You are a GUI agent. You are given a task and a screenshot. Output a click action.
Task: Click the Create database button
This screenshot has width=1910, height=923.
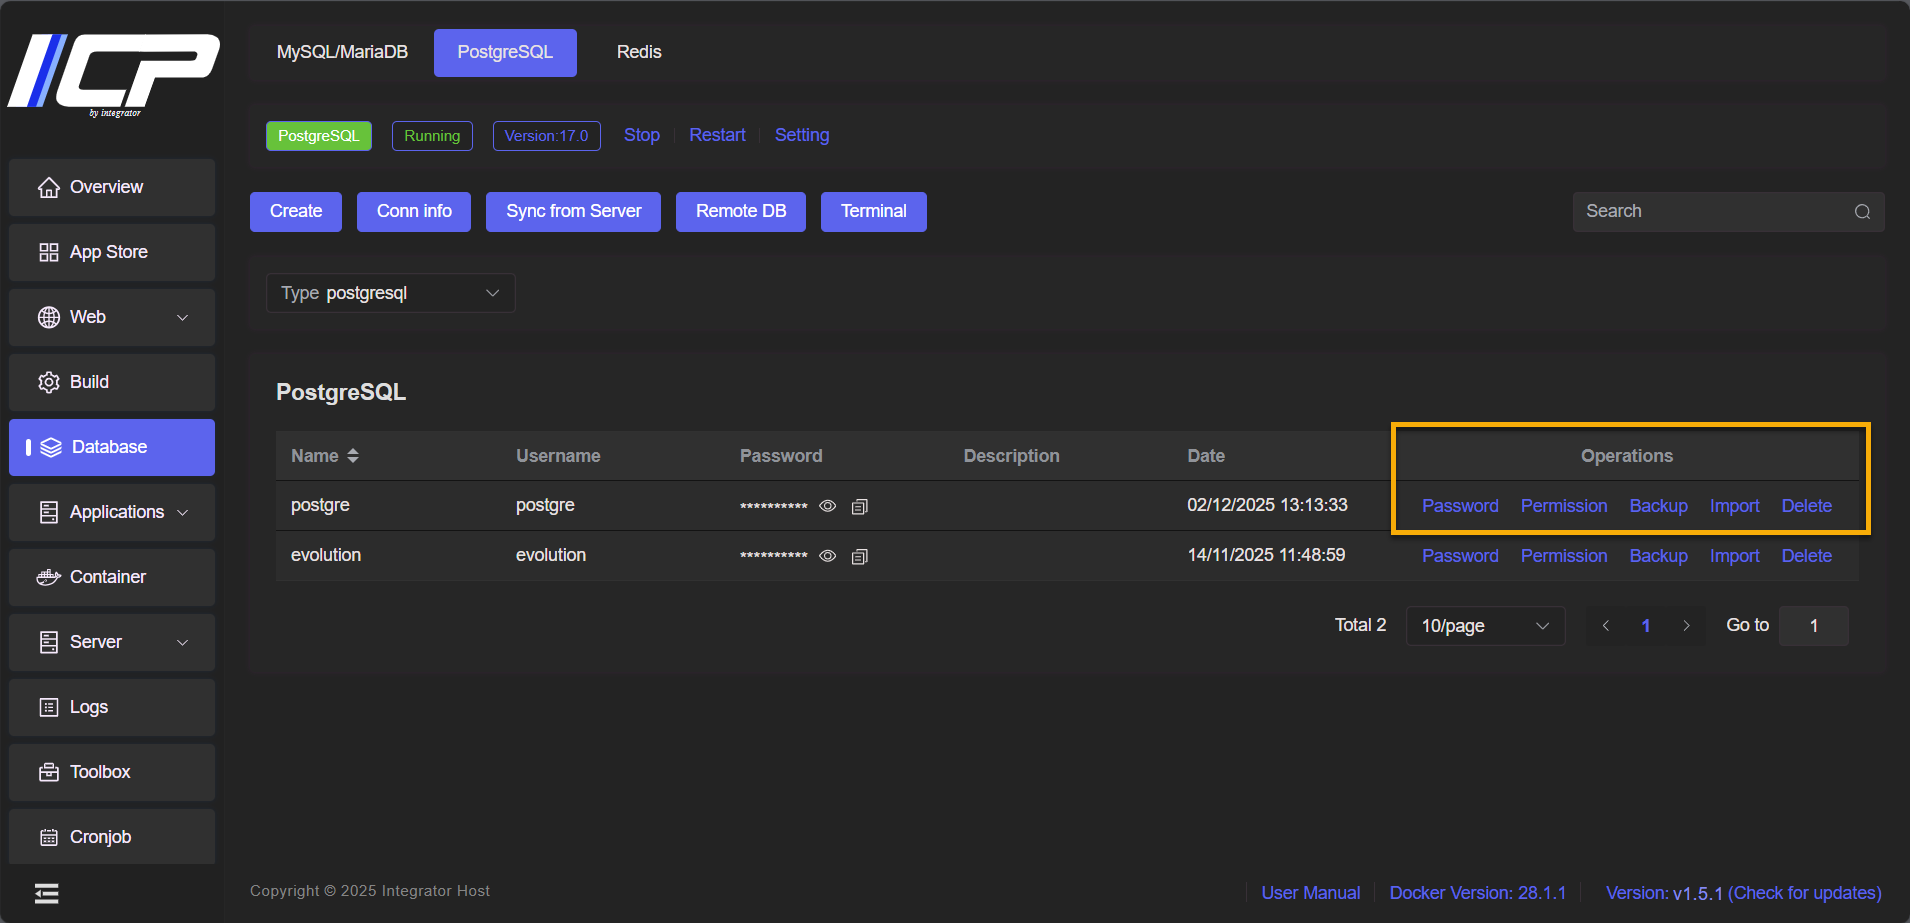(x=296, y=212)
